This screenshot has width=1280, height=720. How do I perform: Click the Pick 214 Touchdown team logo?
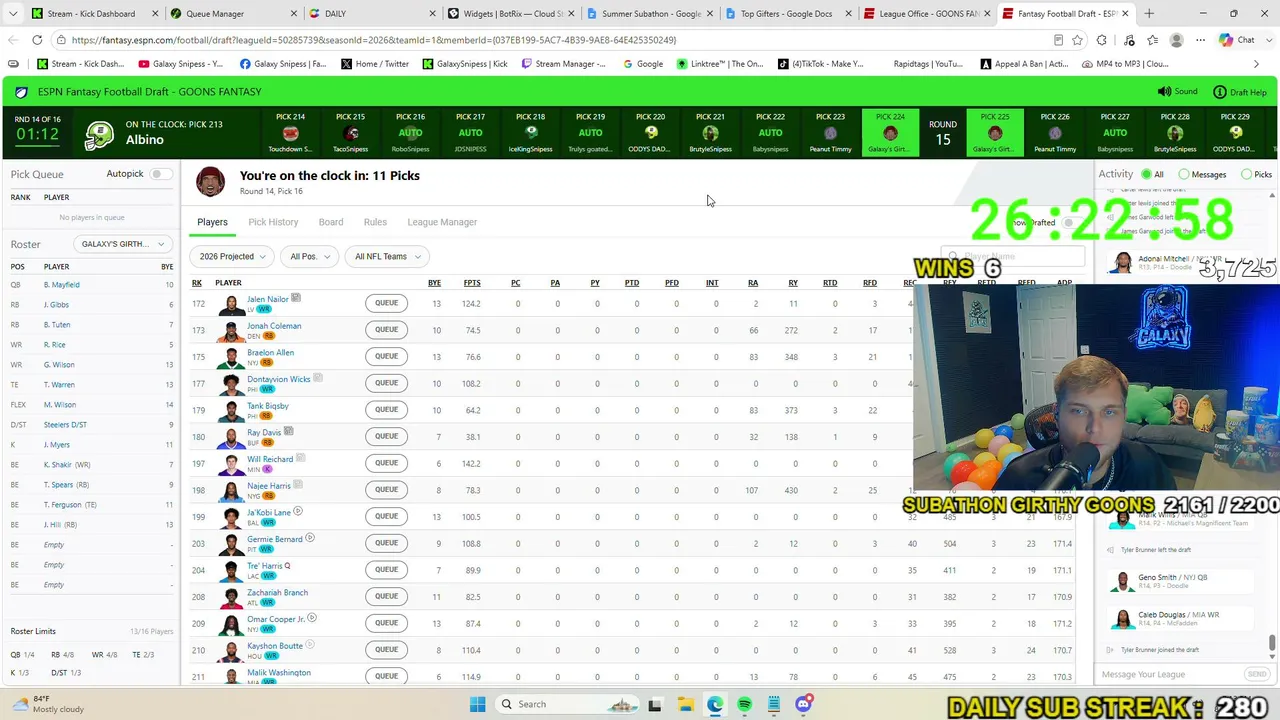pos(290,133)
